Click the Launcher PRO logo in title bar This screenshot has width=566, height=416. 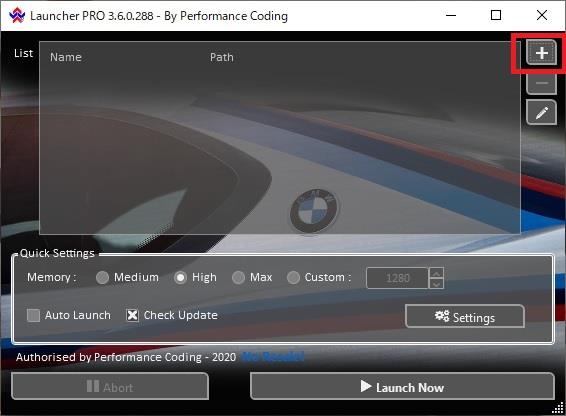tap(17, 16)
